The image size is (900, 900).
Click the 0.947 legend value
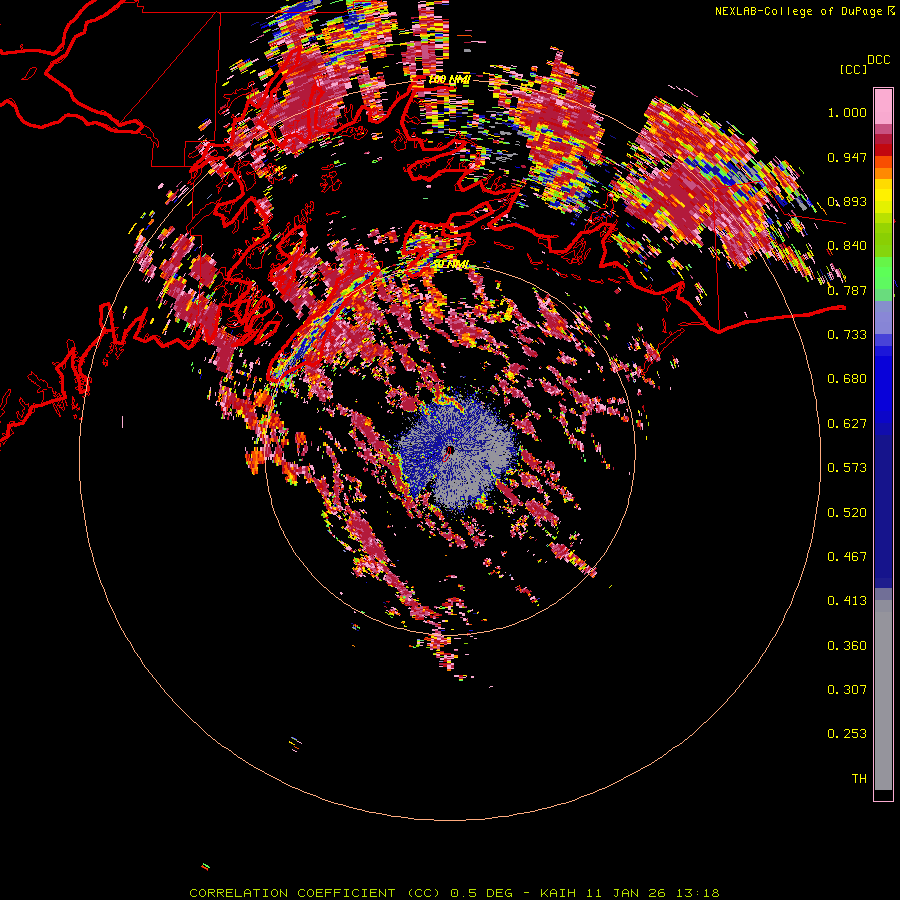847,157
